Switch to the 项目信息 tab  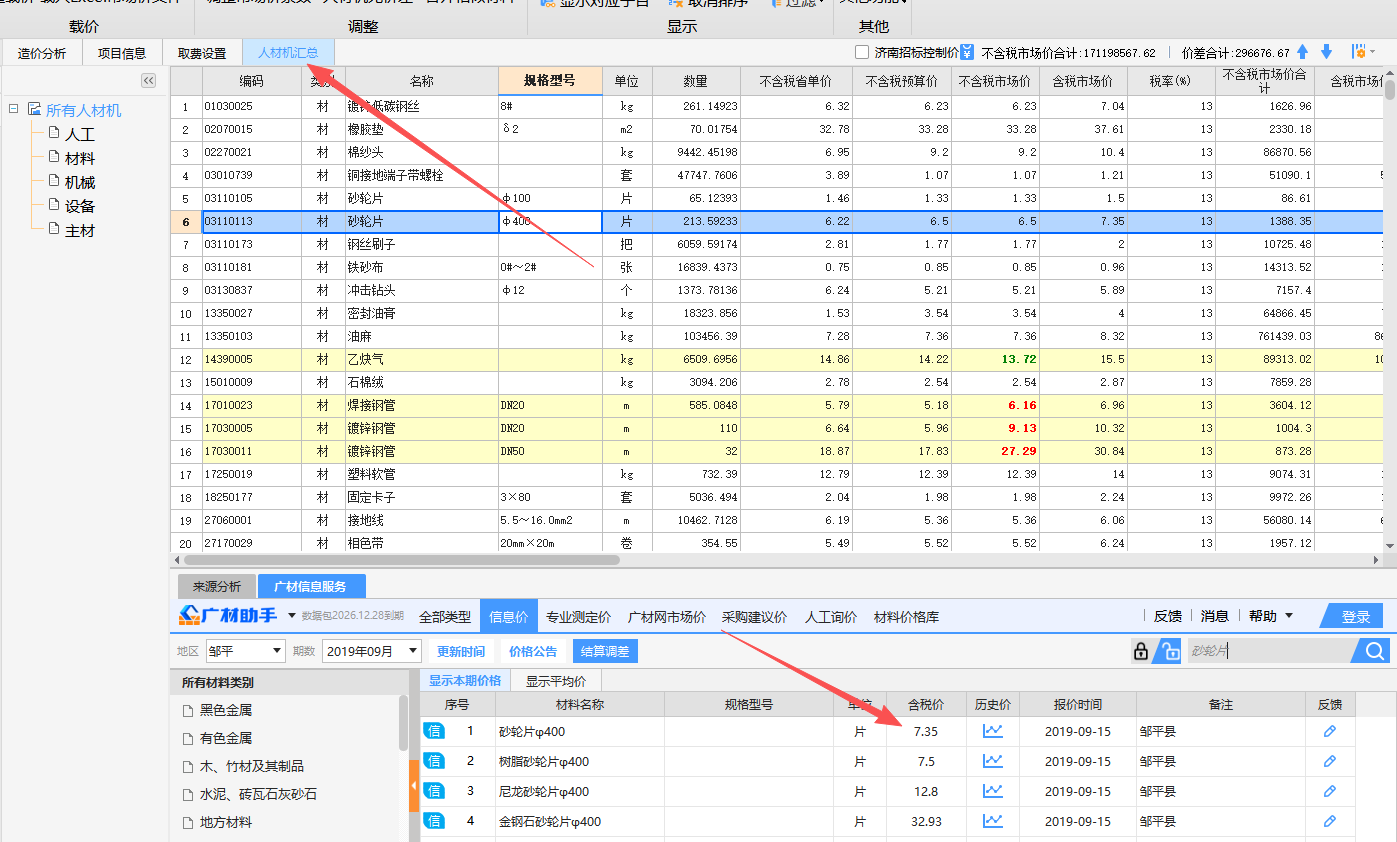122,53
